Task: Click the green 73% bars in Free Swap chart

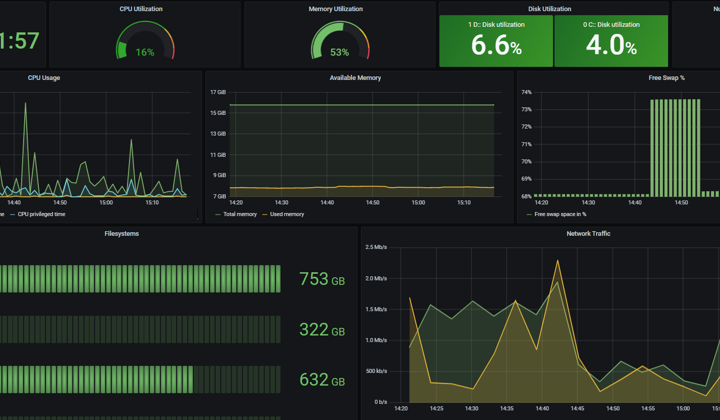Action: [x=675, y=148]
